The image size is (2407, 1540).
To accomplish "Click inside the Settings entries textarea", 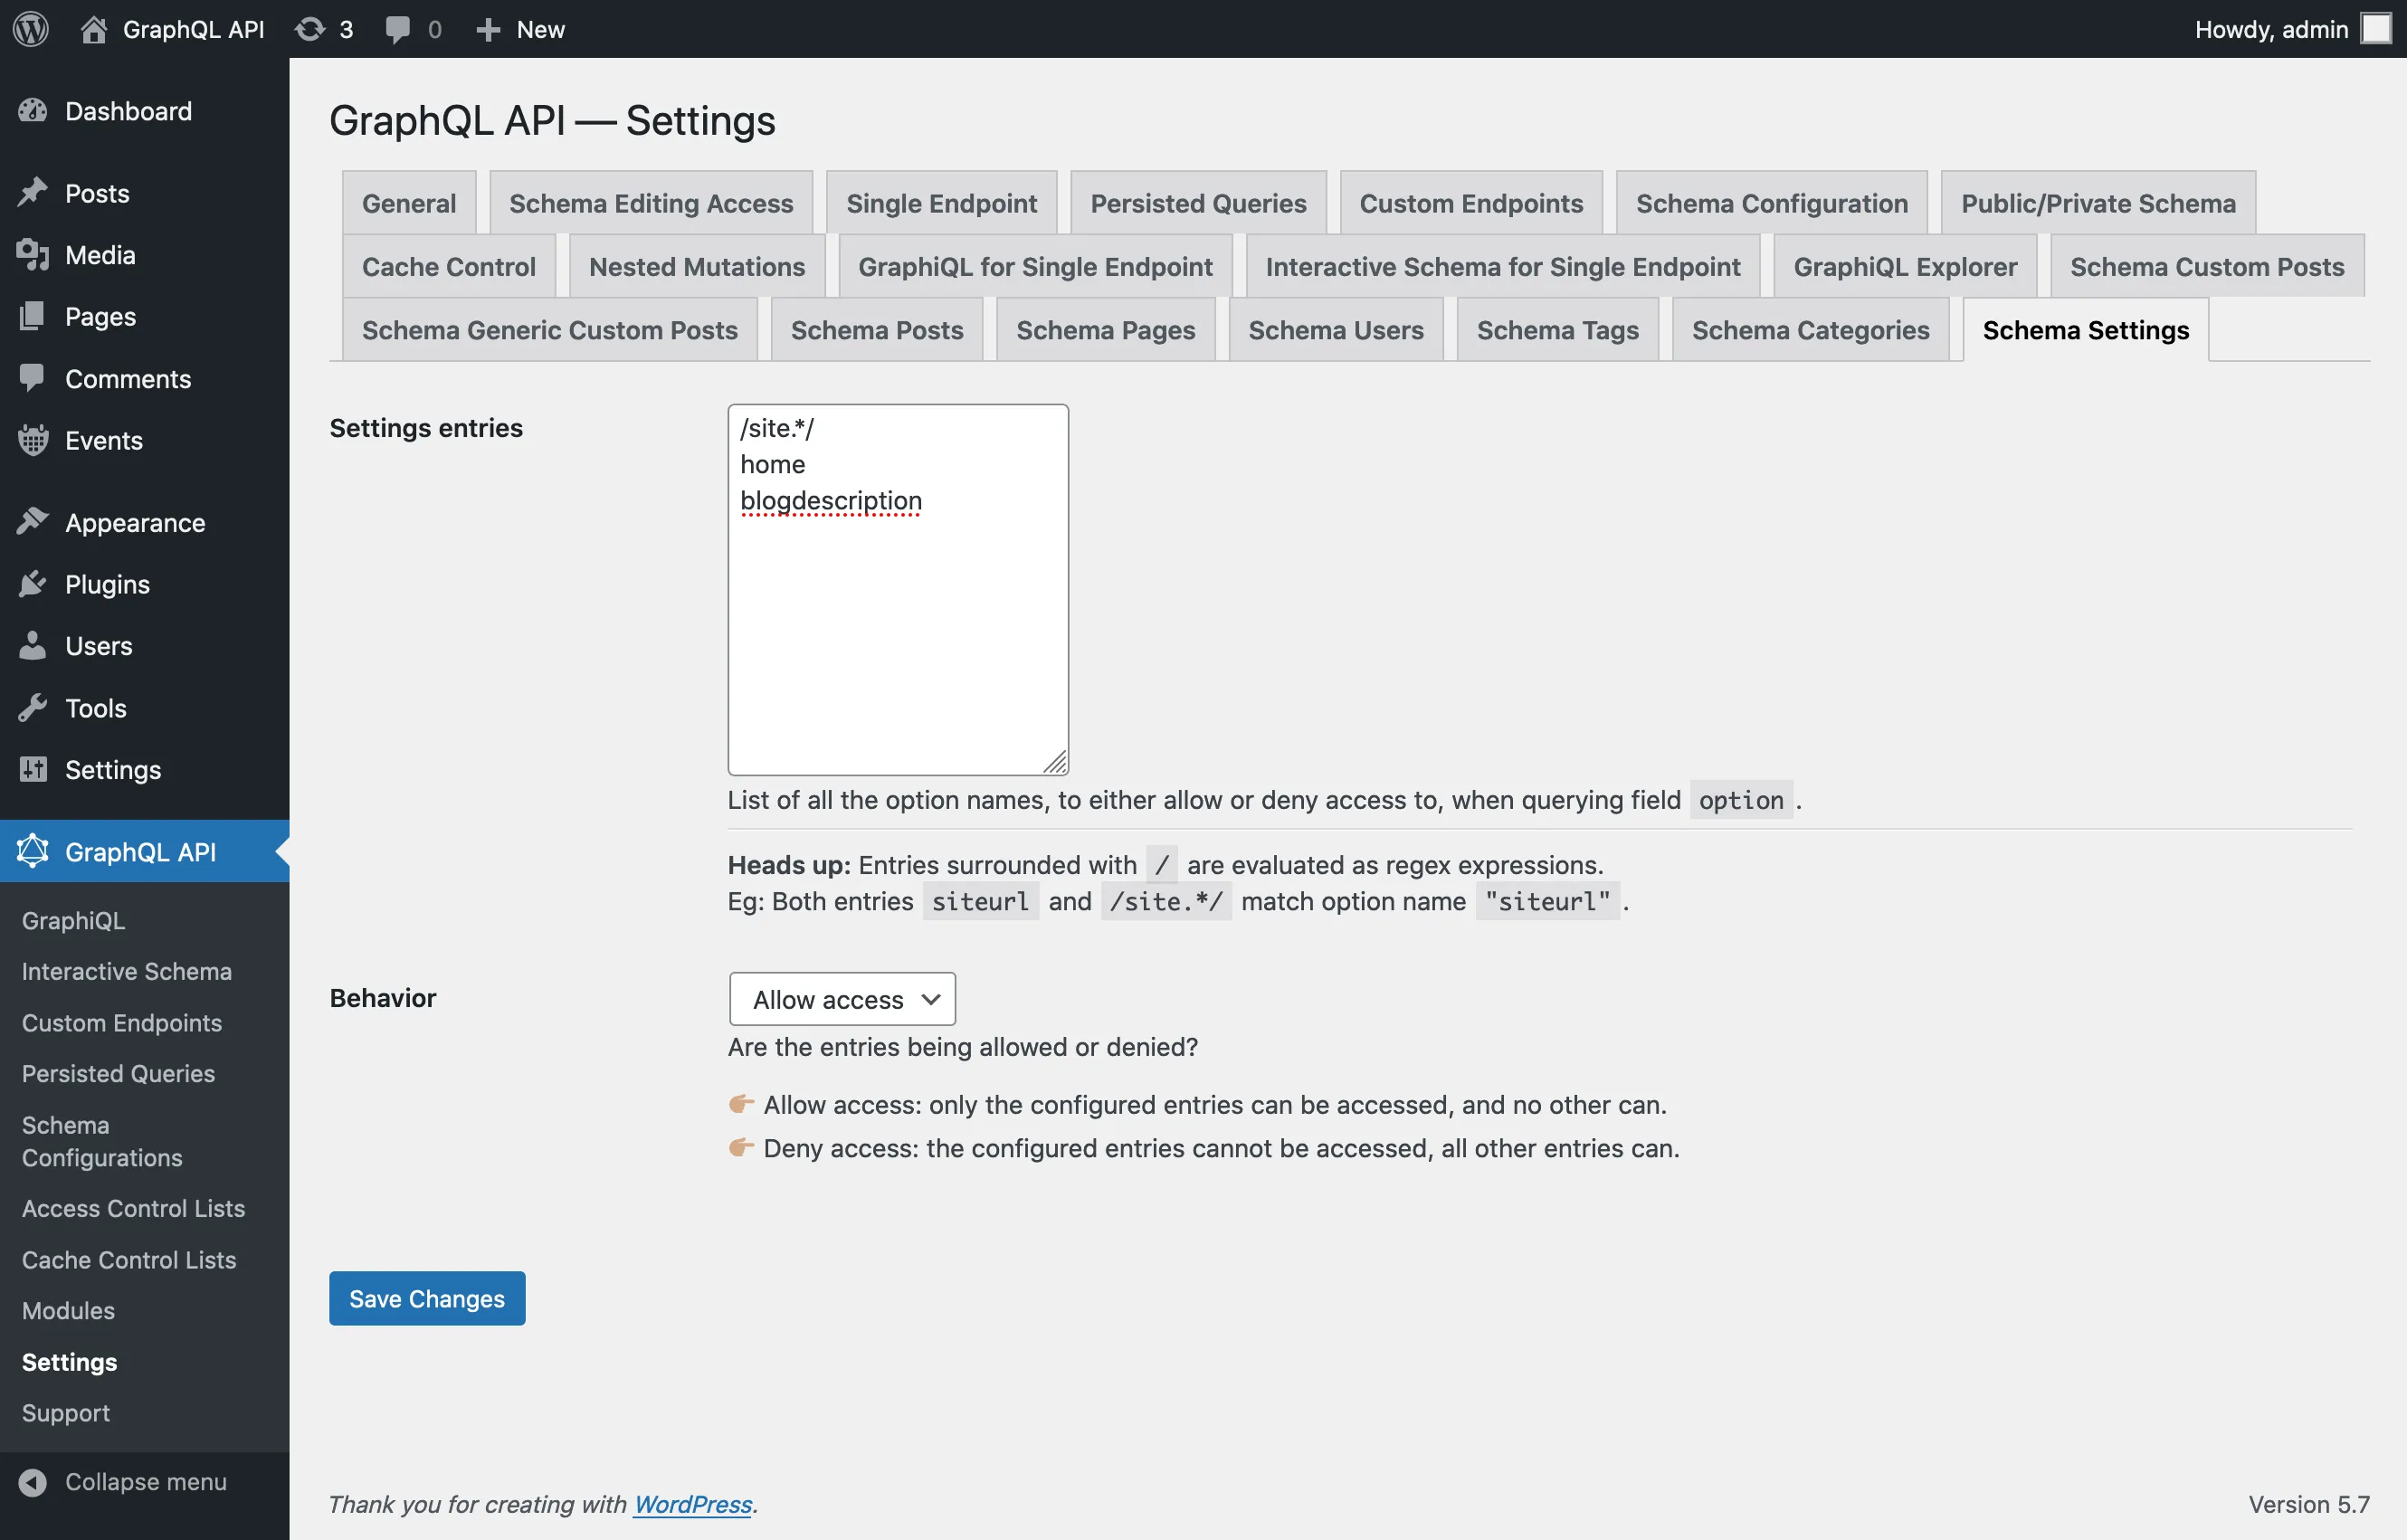I will (x=898, y=590).
